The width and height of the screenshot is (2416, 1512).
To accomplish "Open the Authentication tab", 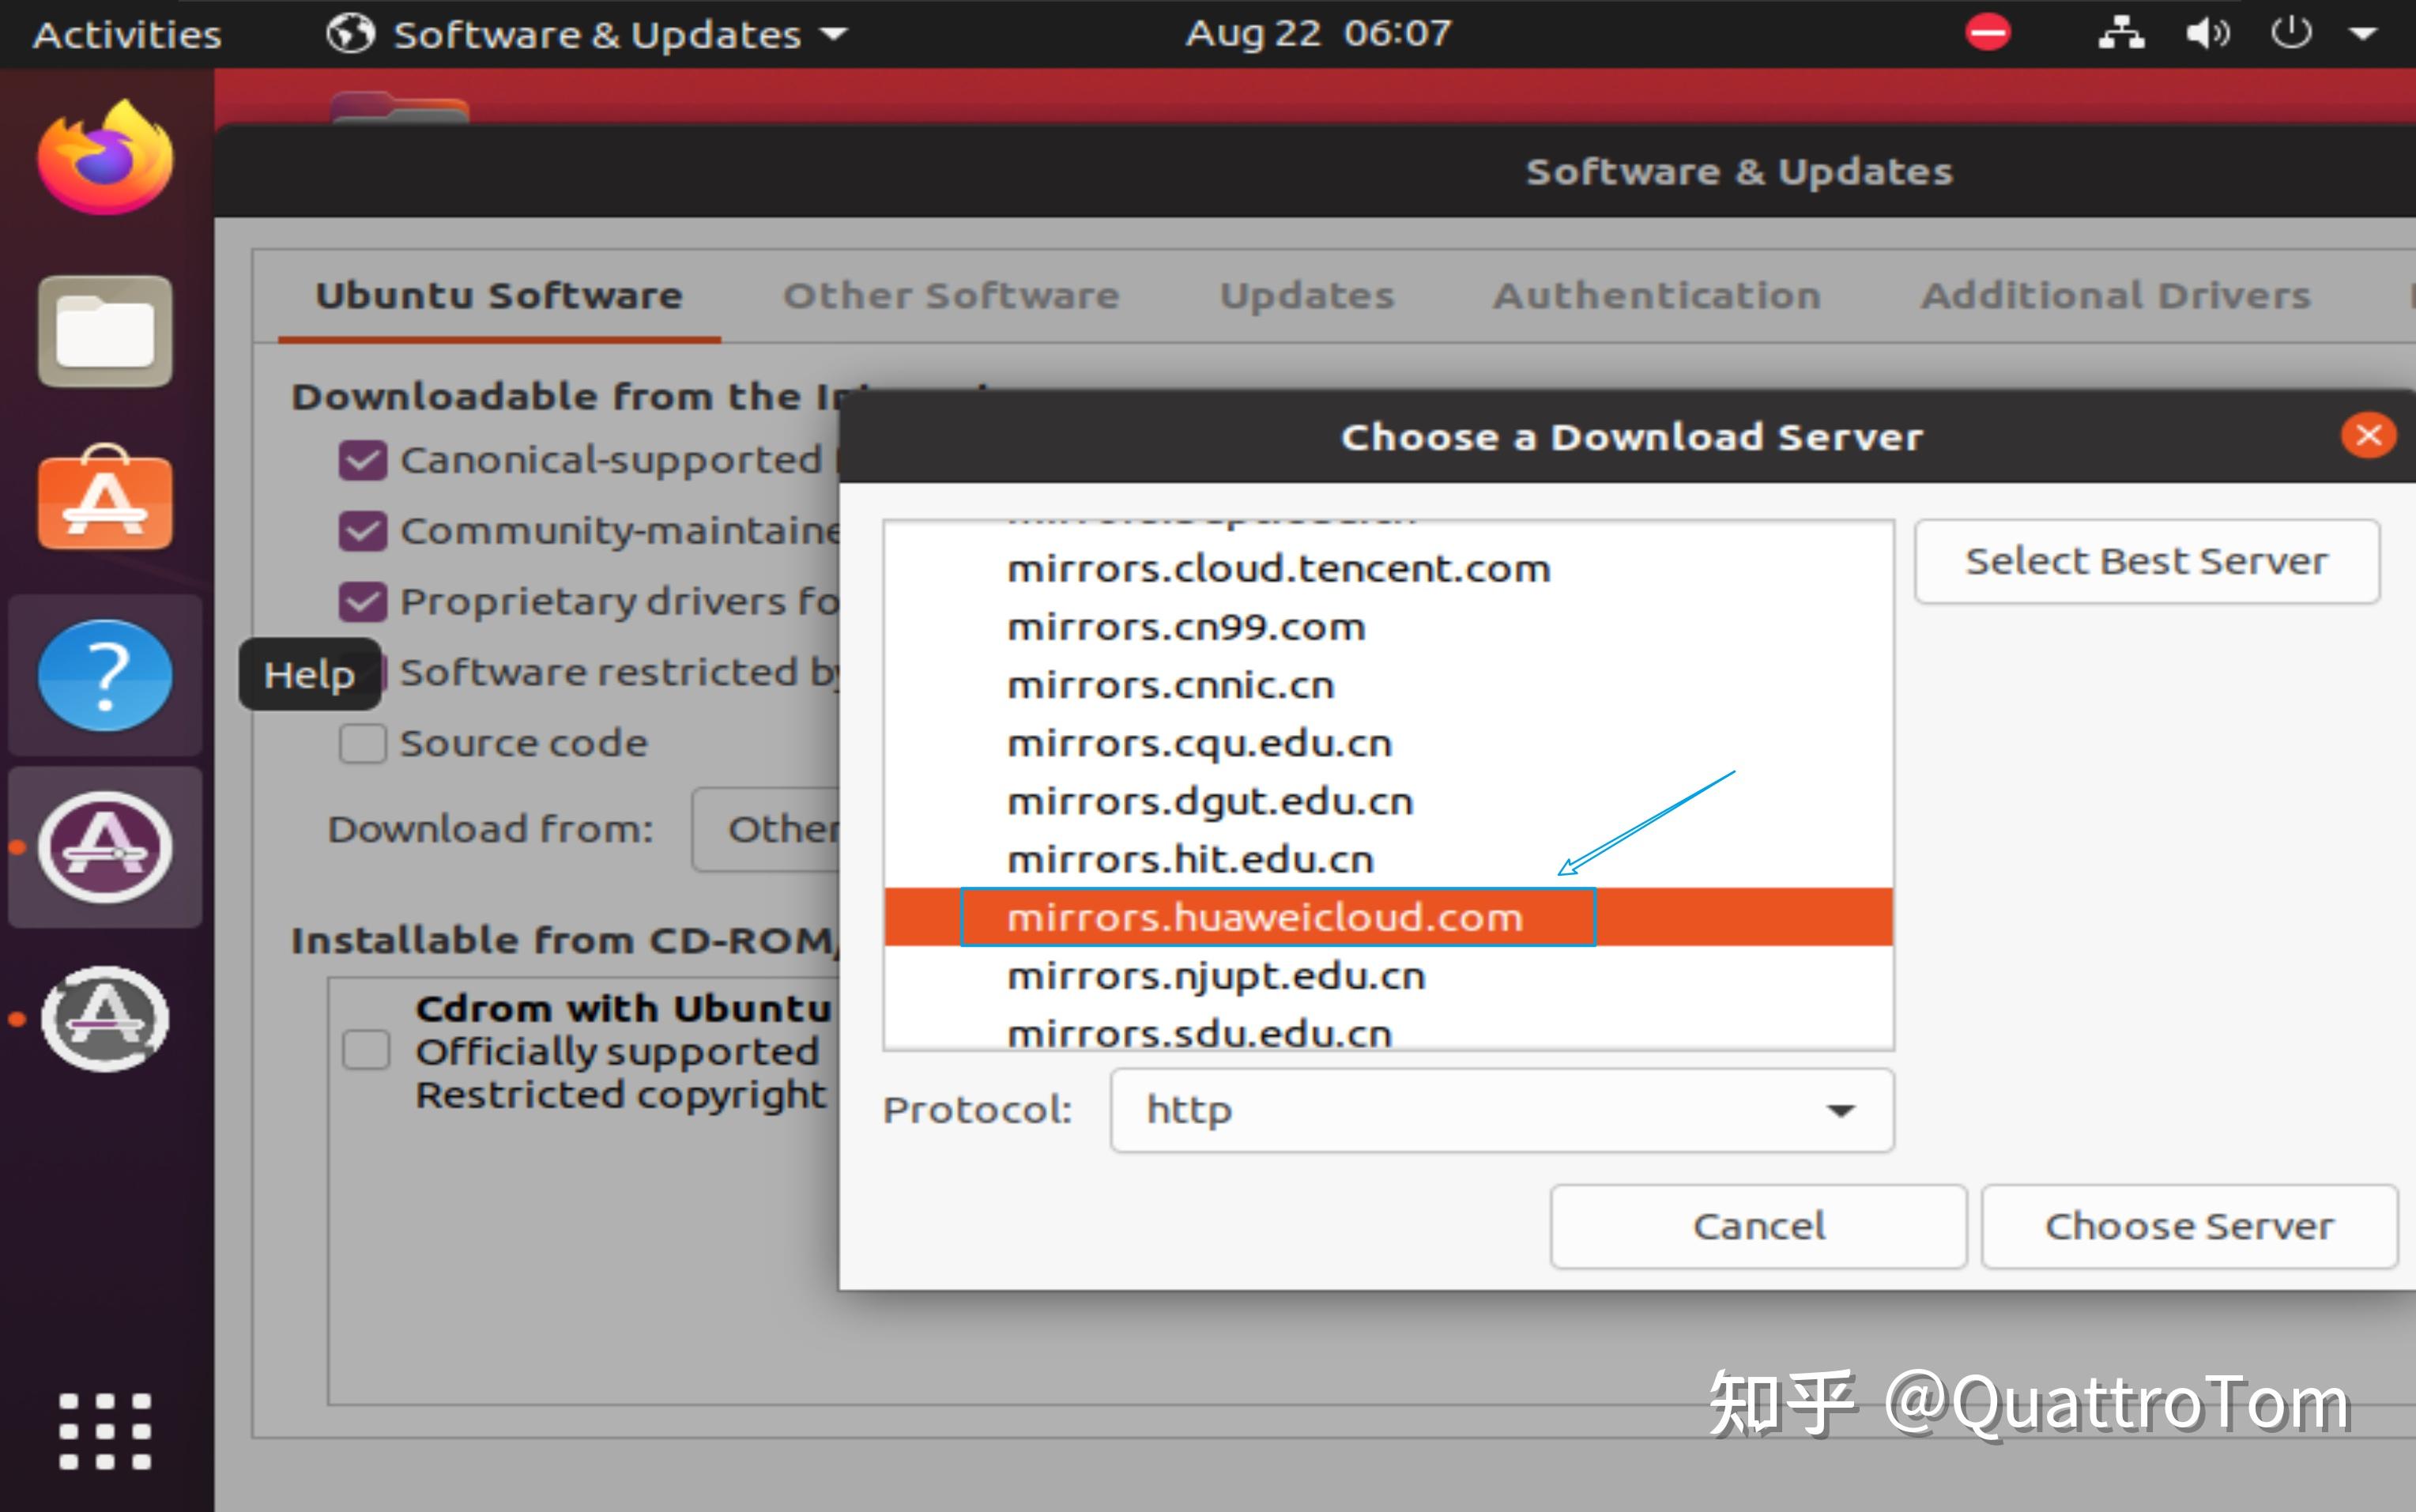I will pos(1656,296).
